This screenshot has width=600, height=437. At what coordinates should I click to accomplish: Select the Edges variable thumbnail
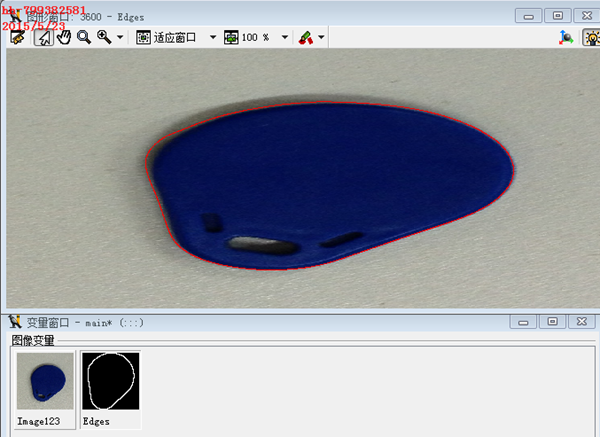111,381
